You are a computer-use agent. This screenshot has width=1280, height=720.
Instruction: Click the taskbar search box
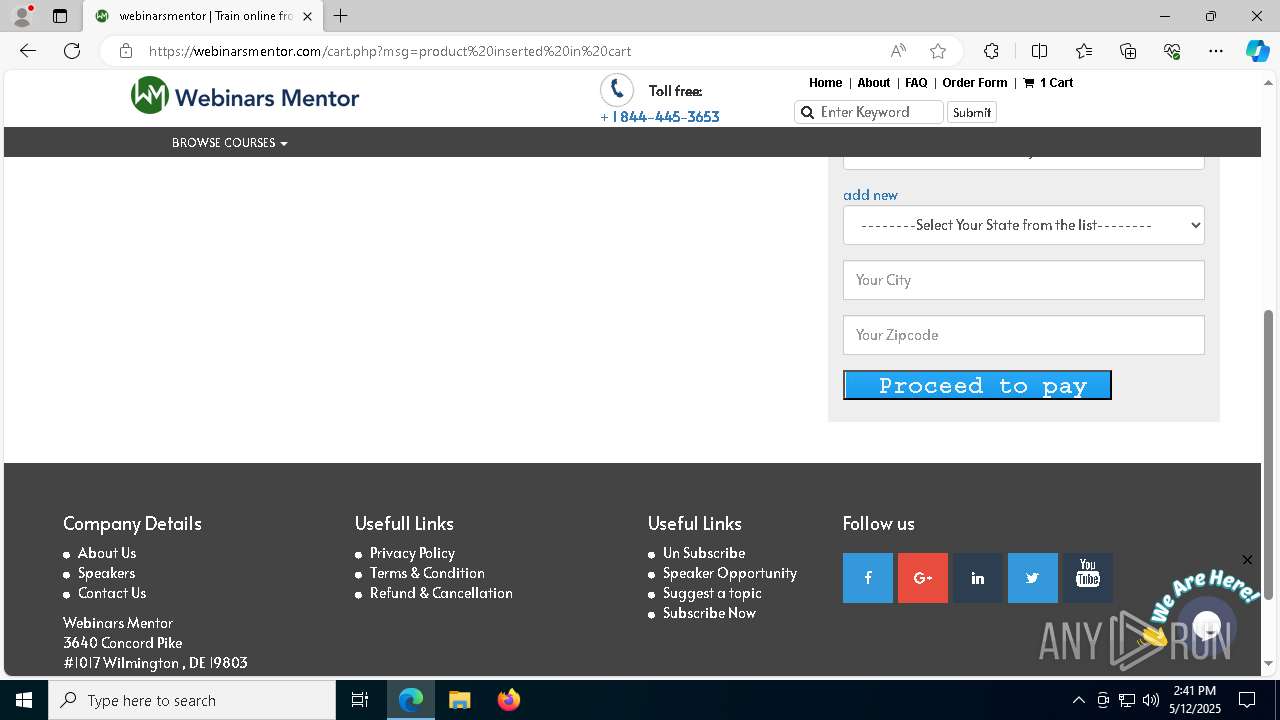(x=192, y=700)
